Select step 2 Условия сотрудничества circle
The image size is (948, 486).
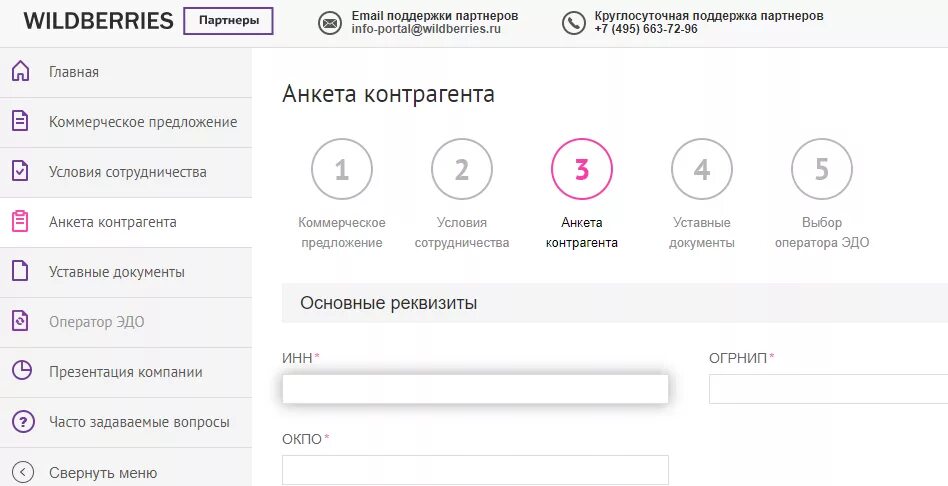(x=462, y=169)
